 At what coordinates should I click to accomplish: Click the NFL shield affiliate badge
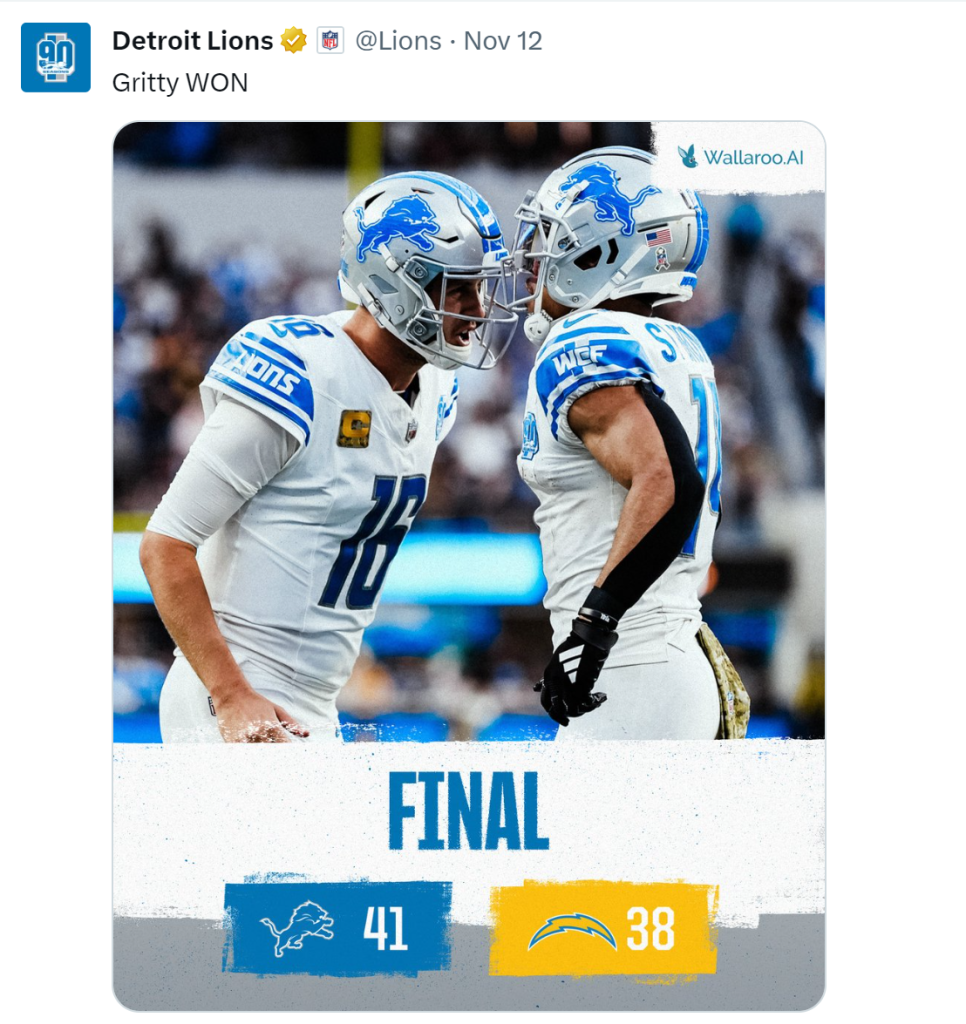click(x=330, y=41)
